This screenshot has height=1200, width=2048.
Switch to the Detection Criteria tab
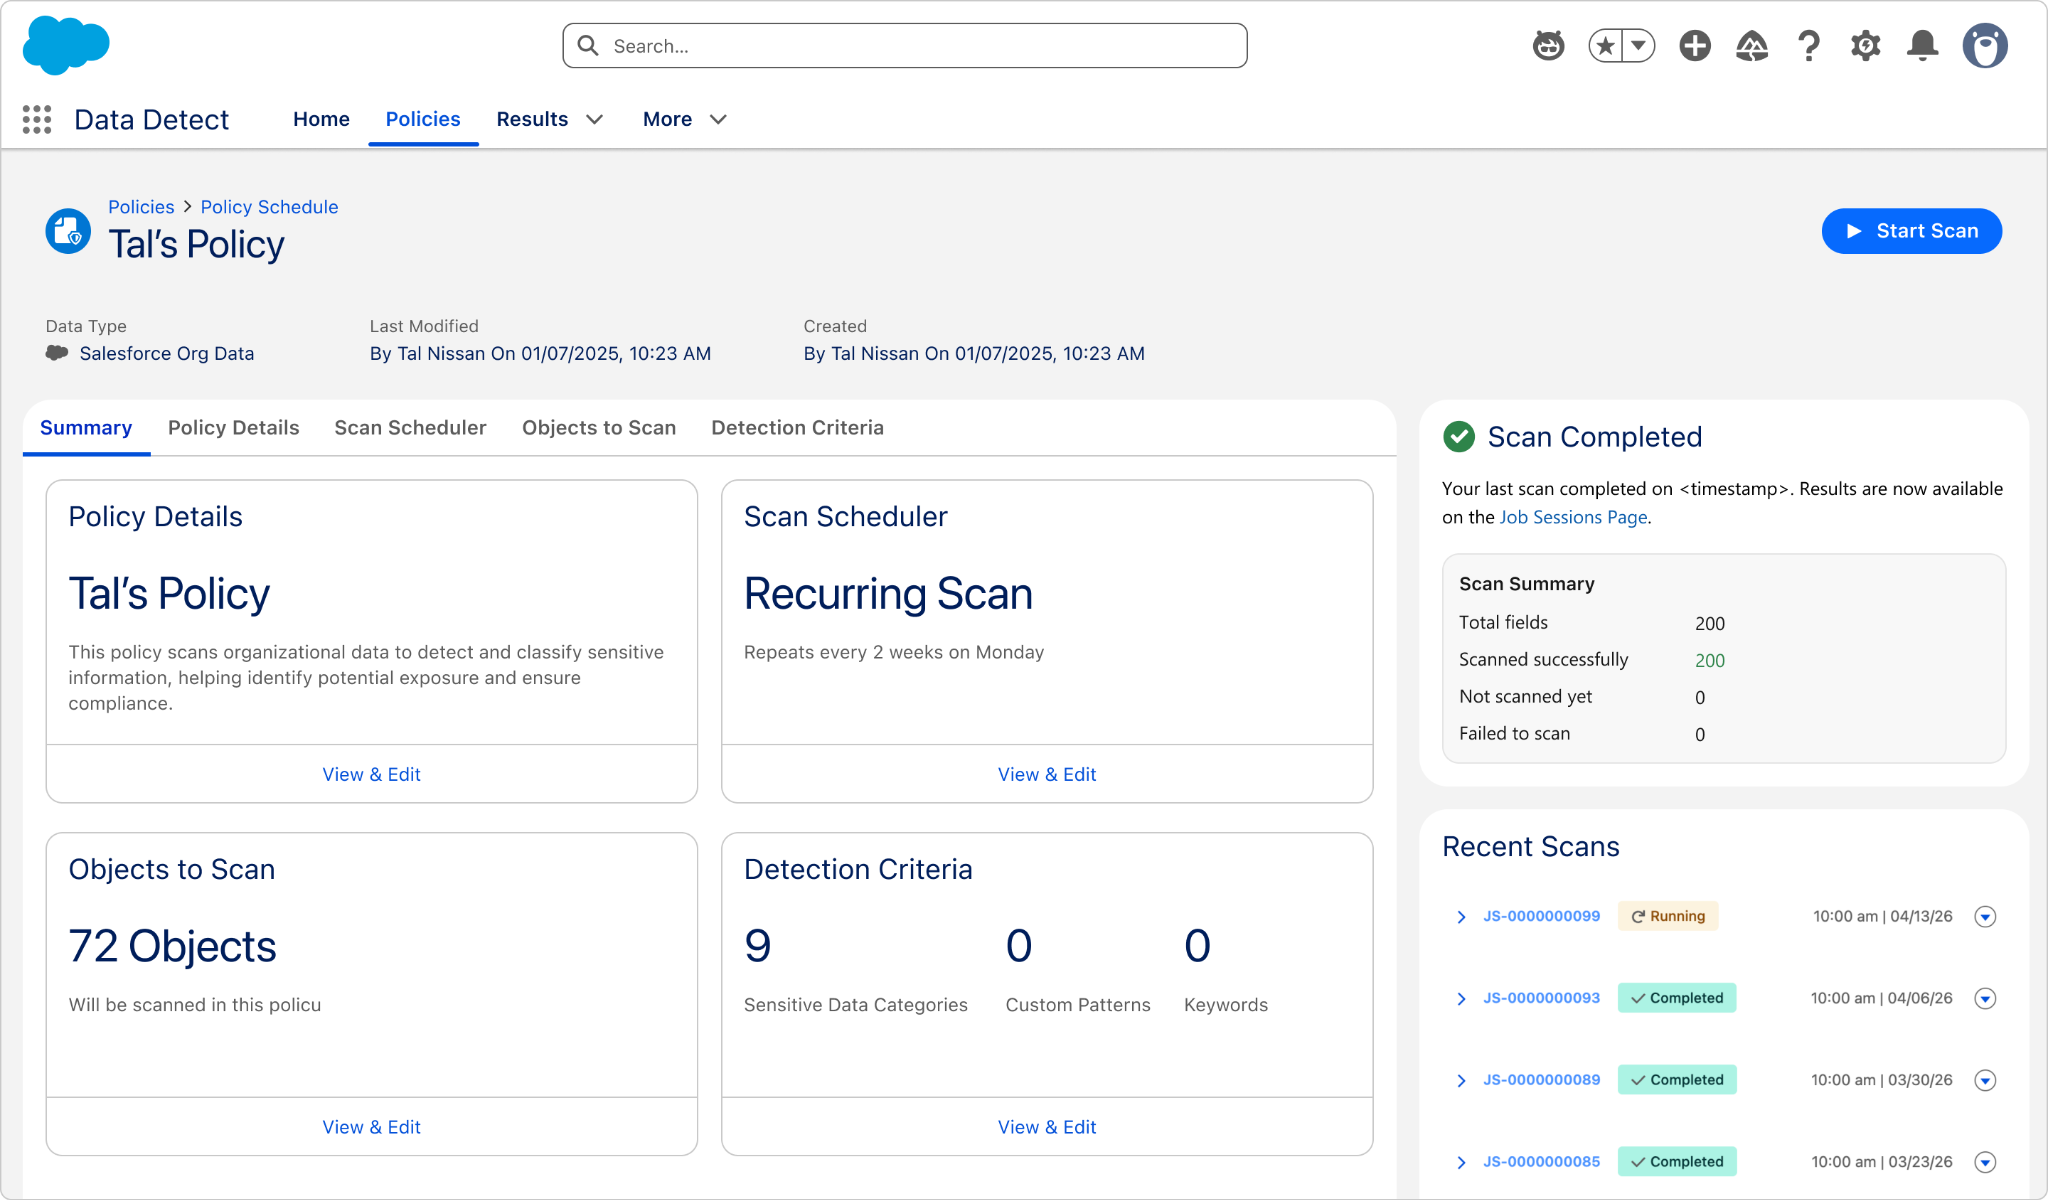coord(798,428)
